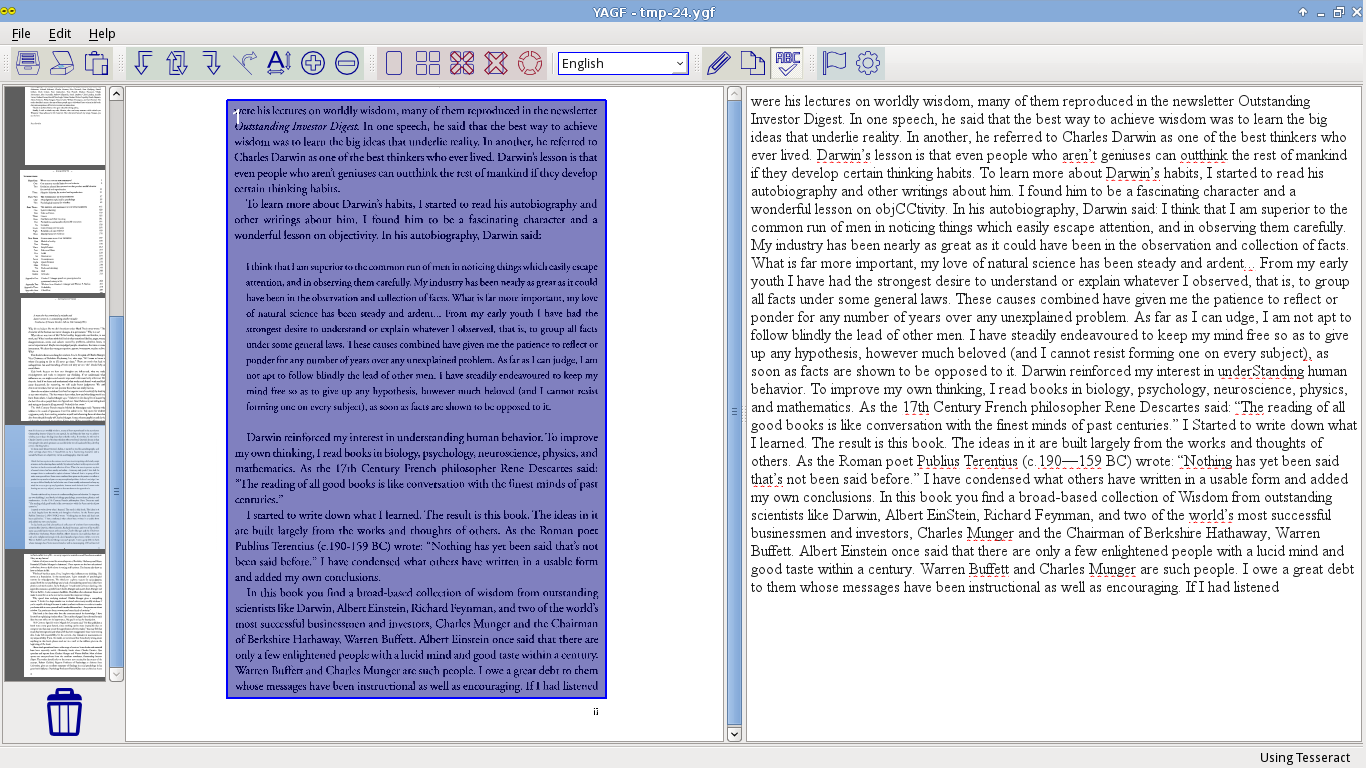Click the pencil edit icon
Viewport: 1366px width, 768px height.
click(x=719, y=63)
